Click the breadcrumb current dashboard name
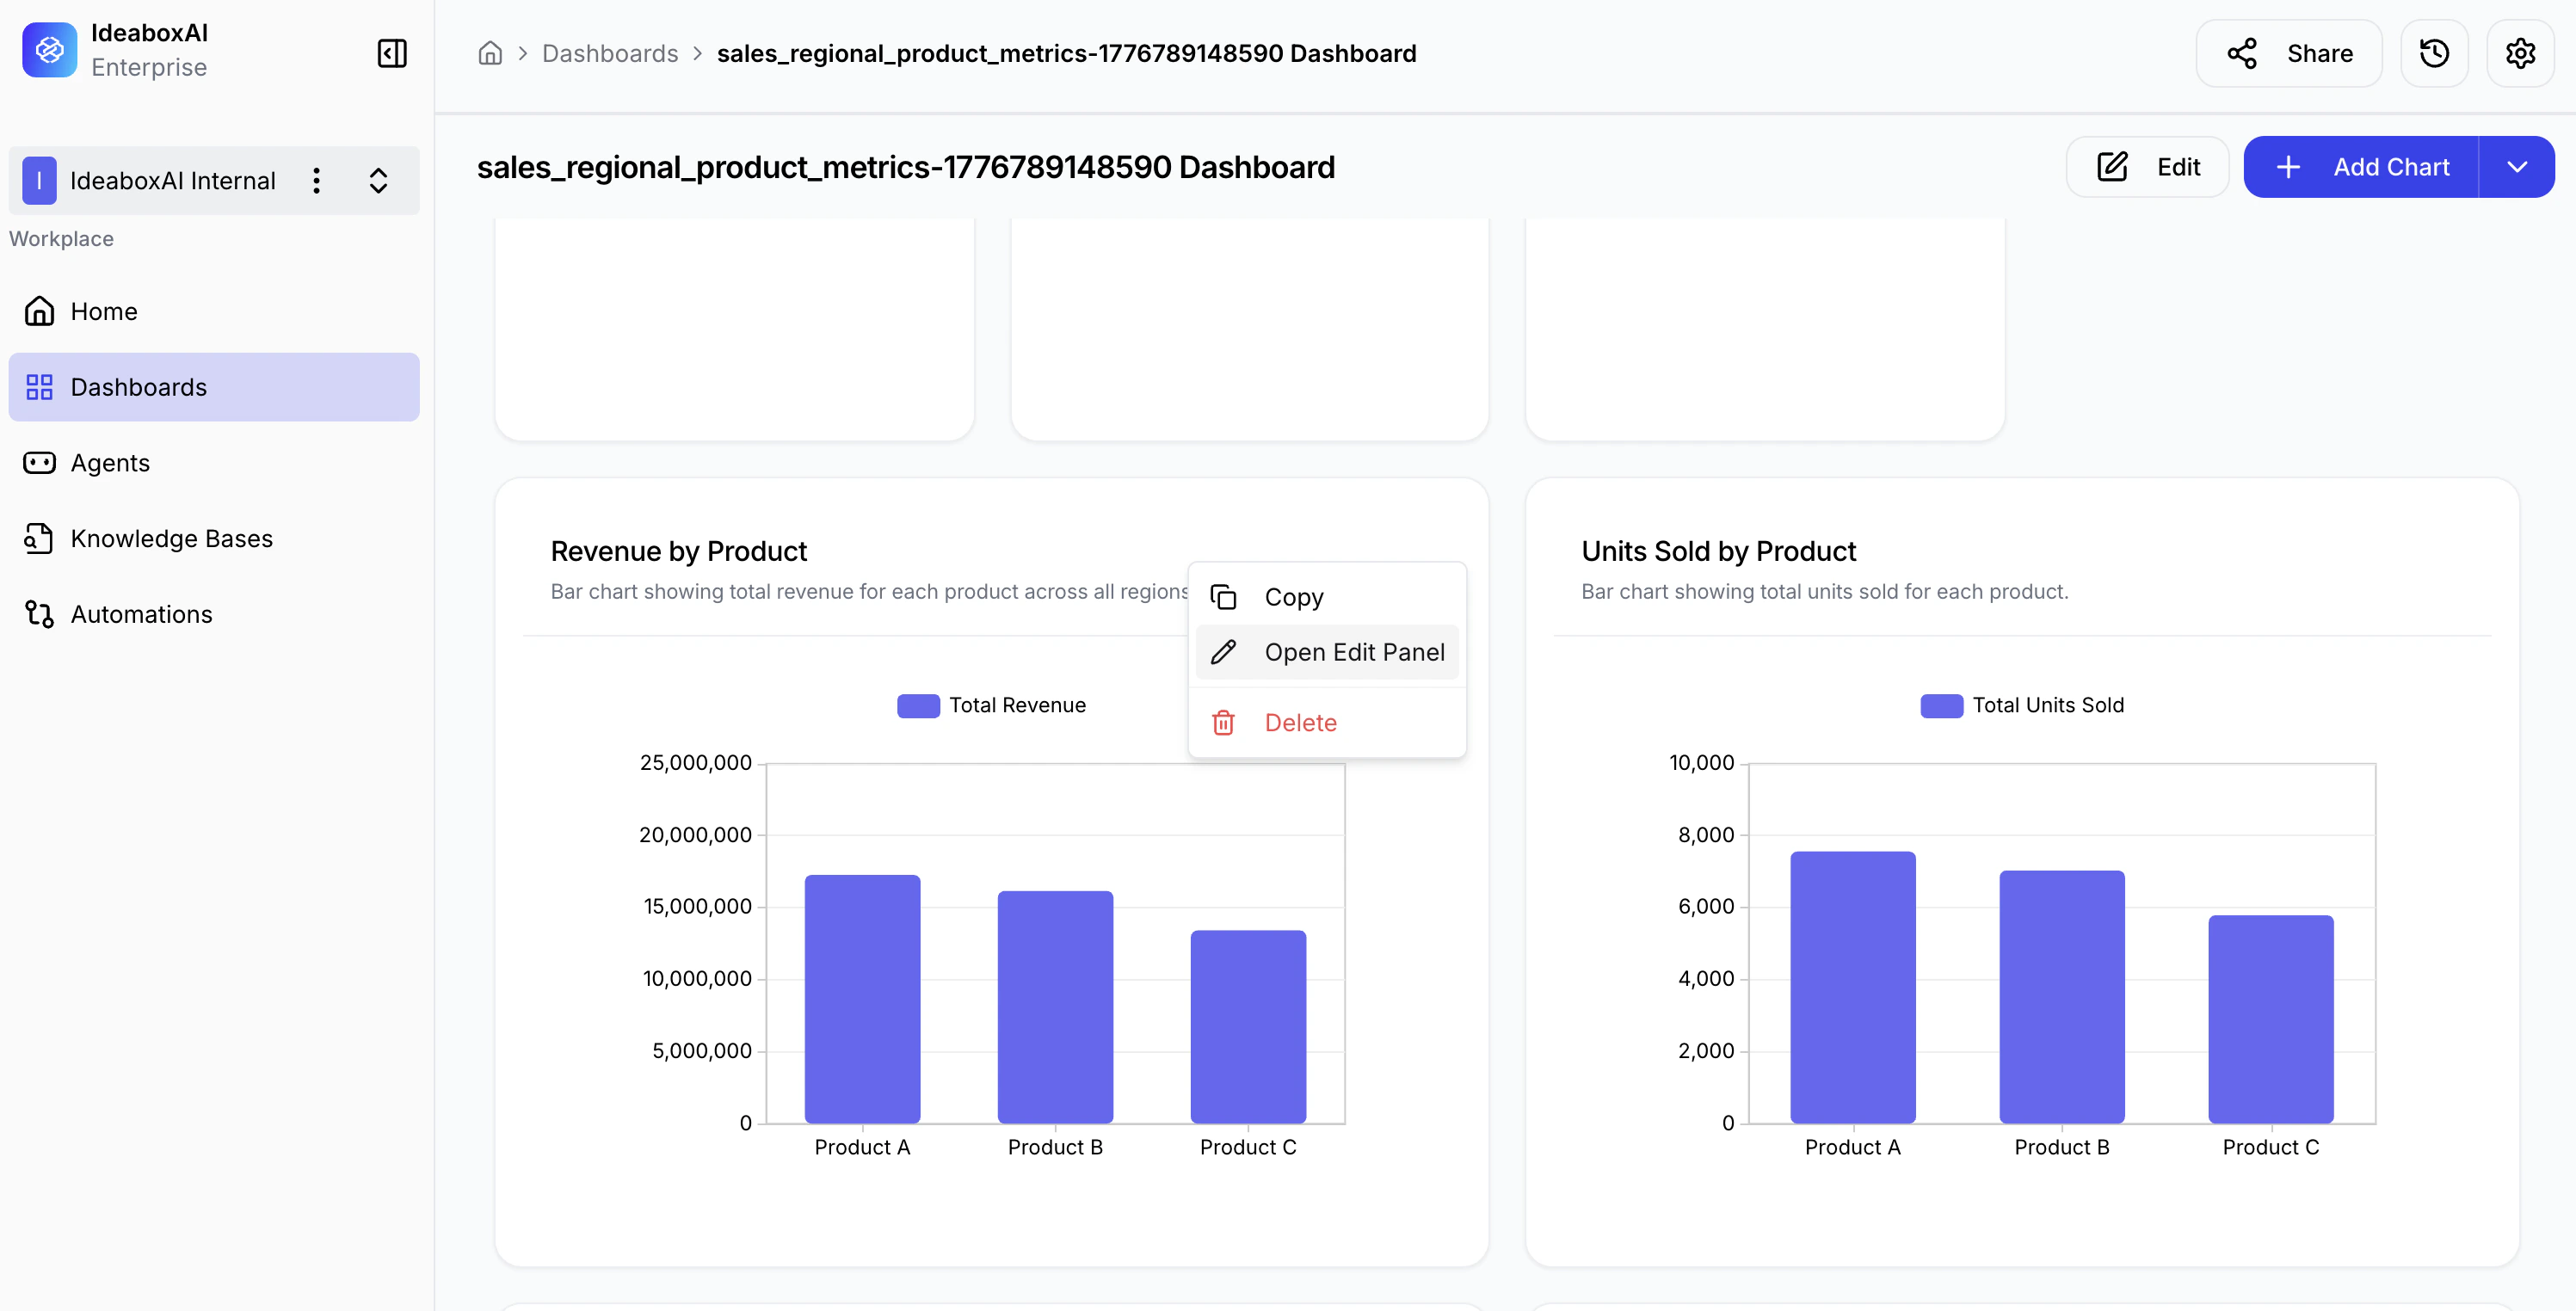 (1067, 53)
